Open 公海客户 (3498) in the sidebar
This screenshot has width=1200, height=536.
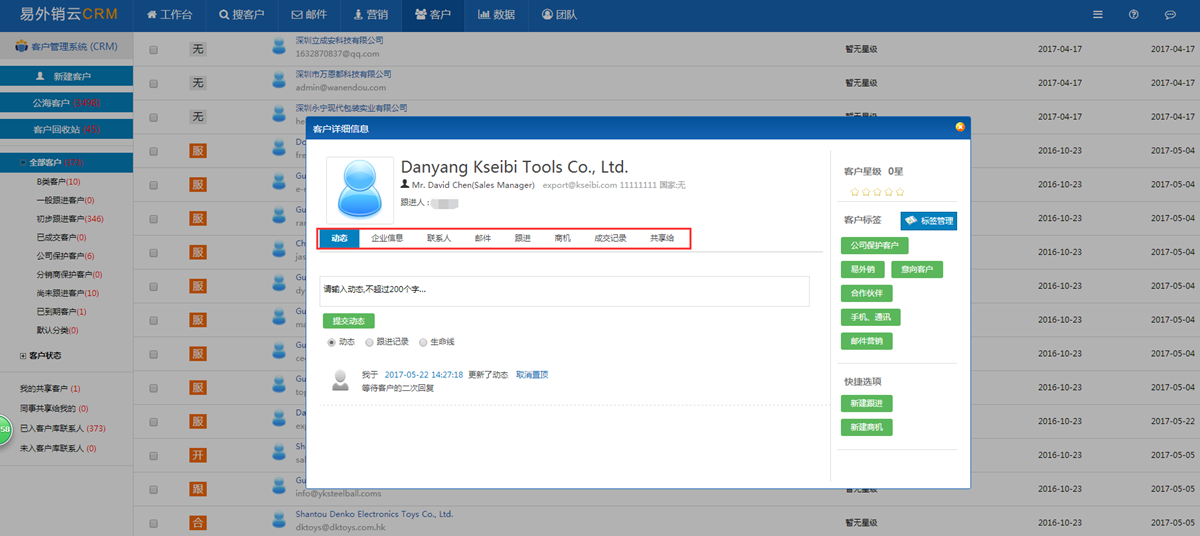click(x=66, y=102)
